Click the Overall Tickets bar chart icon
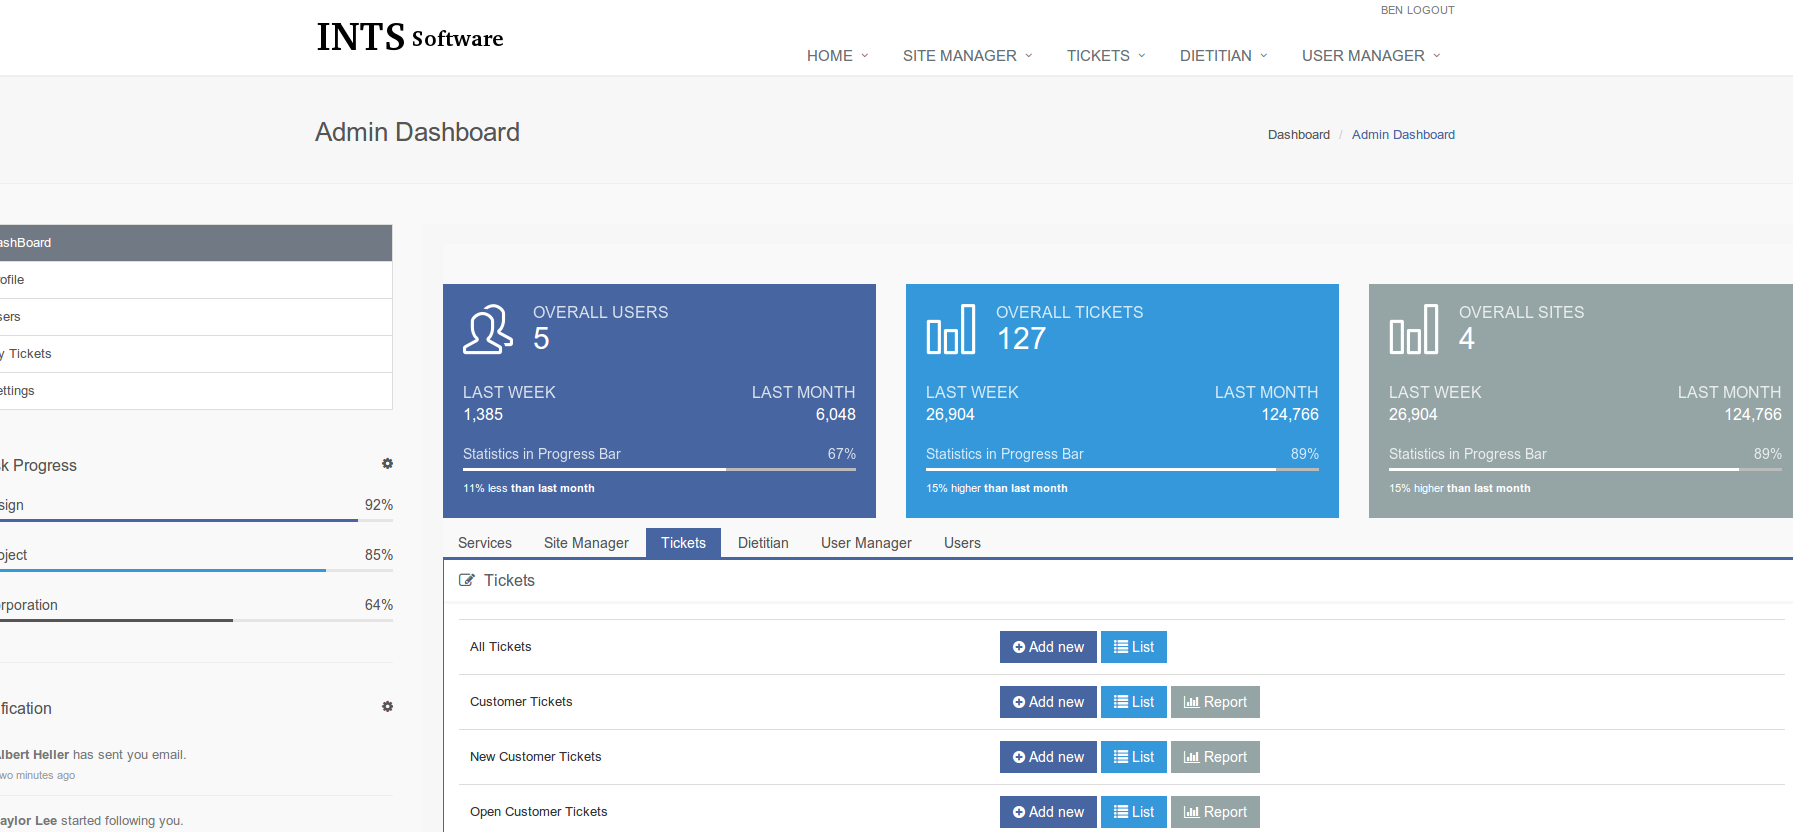This screenshot has height=832, width=1793. point(950,330)
